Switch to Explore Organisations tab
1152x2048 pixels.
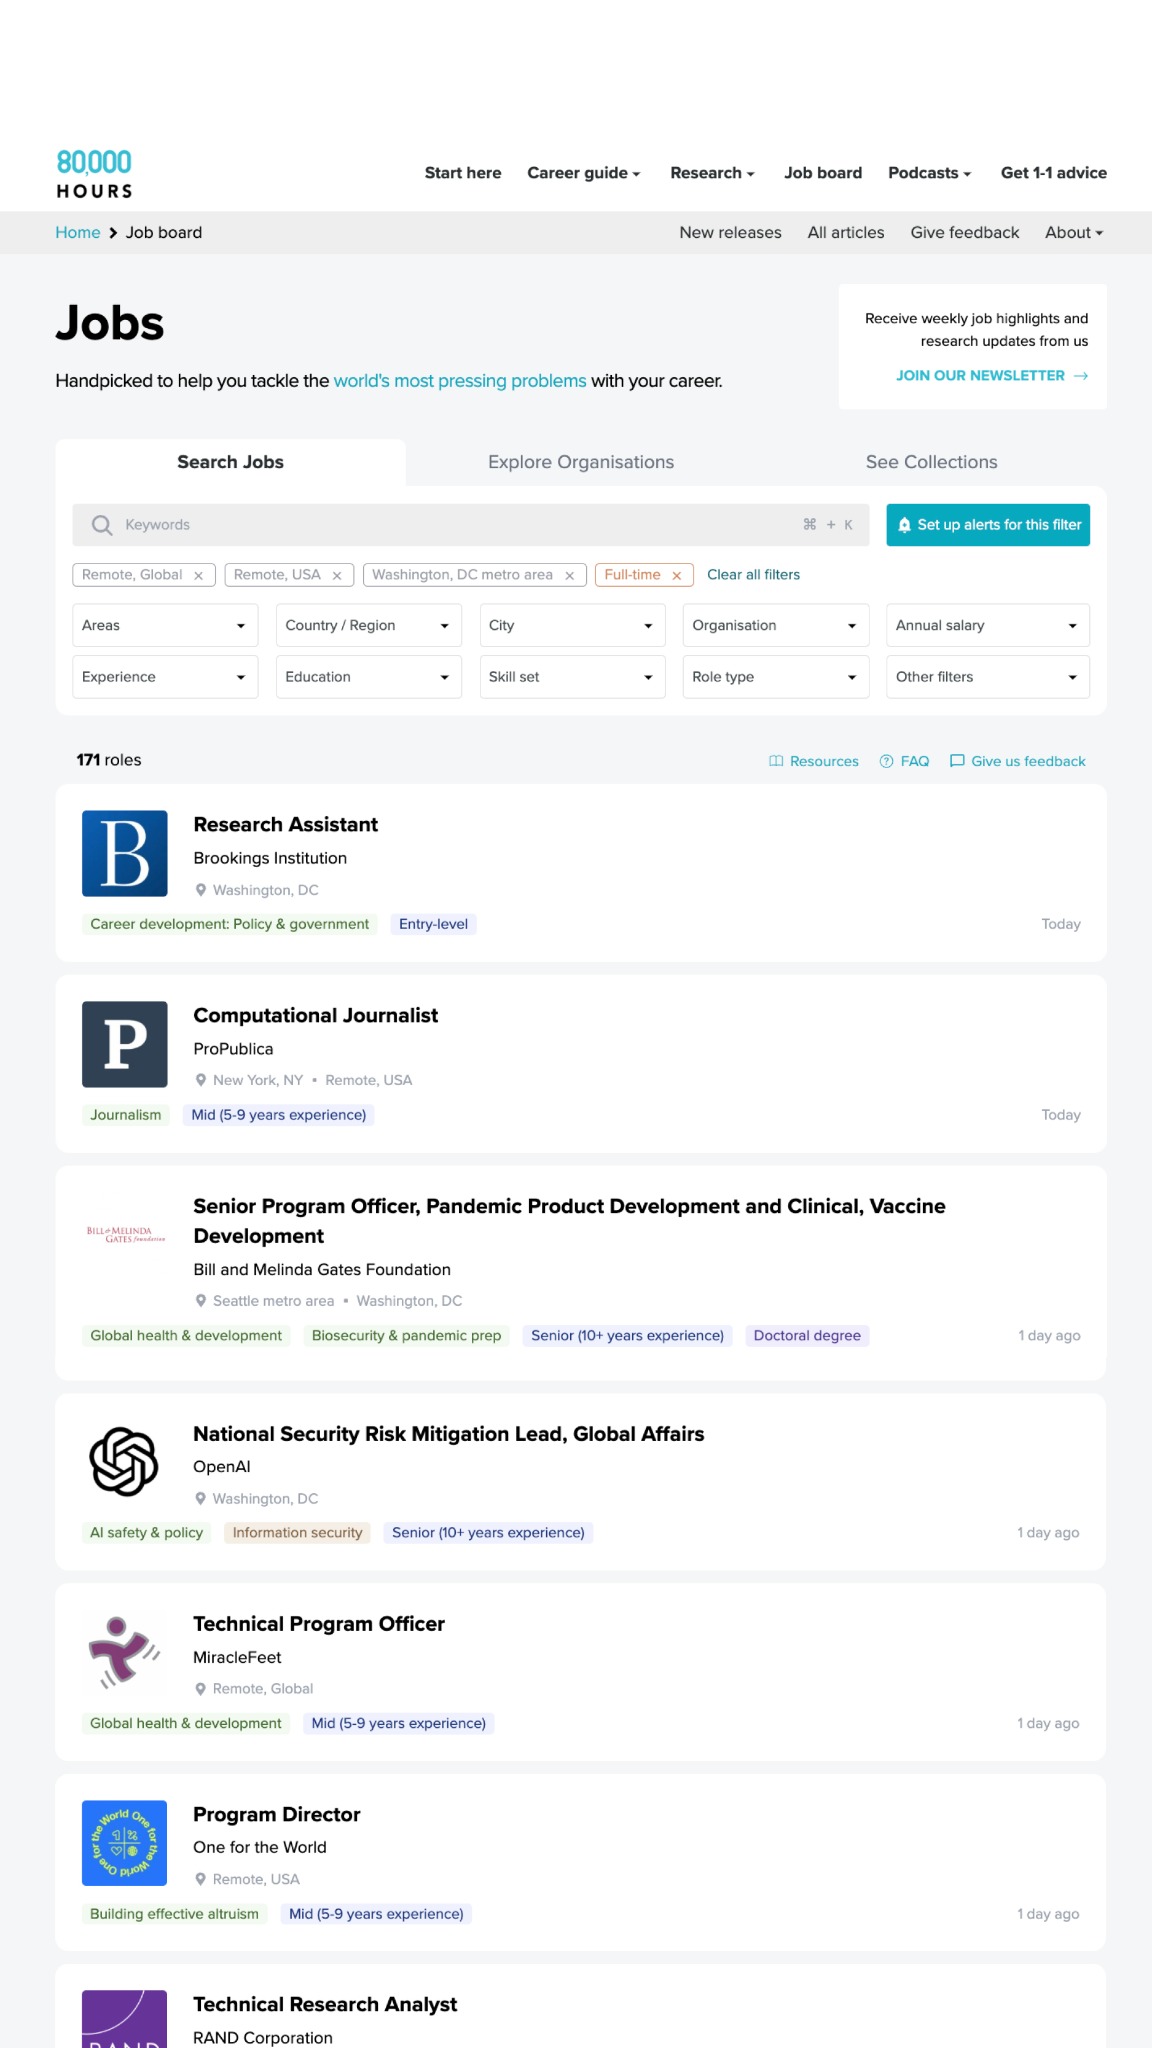tap(581, 462)
